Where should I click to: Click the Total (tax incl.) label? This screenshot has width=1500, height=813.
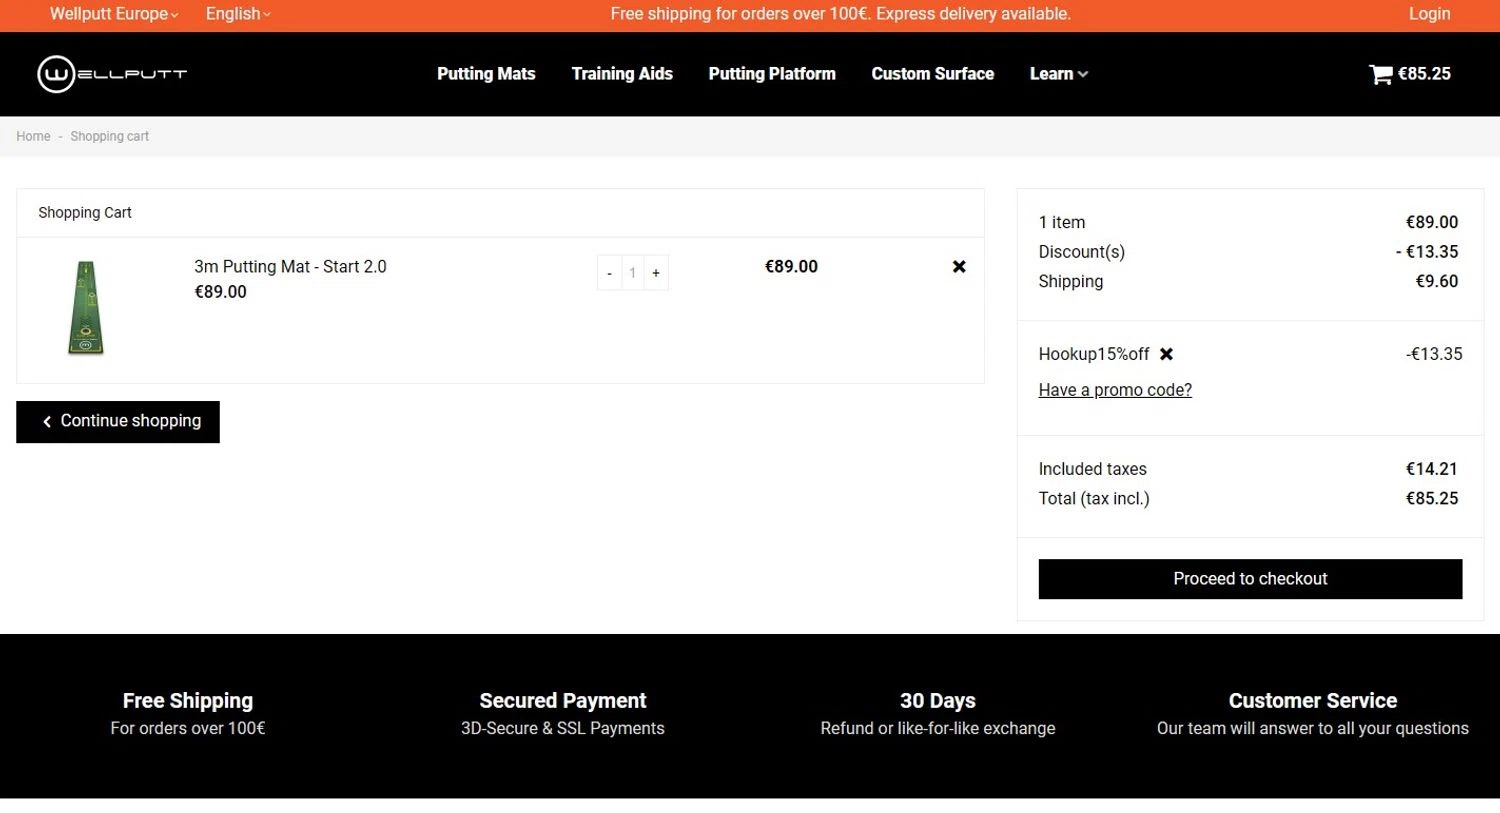(x=1094, y=498)
